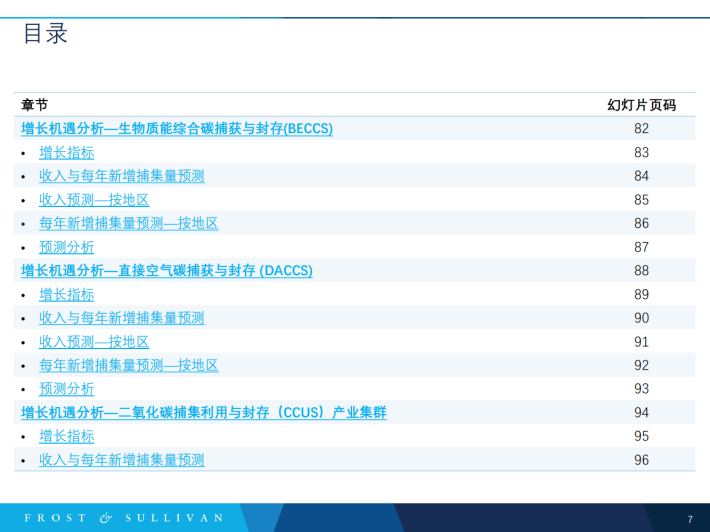Open the DACCS growth opportunity analysis link

[x=167, y=271]
